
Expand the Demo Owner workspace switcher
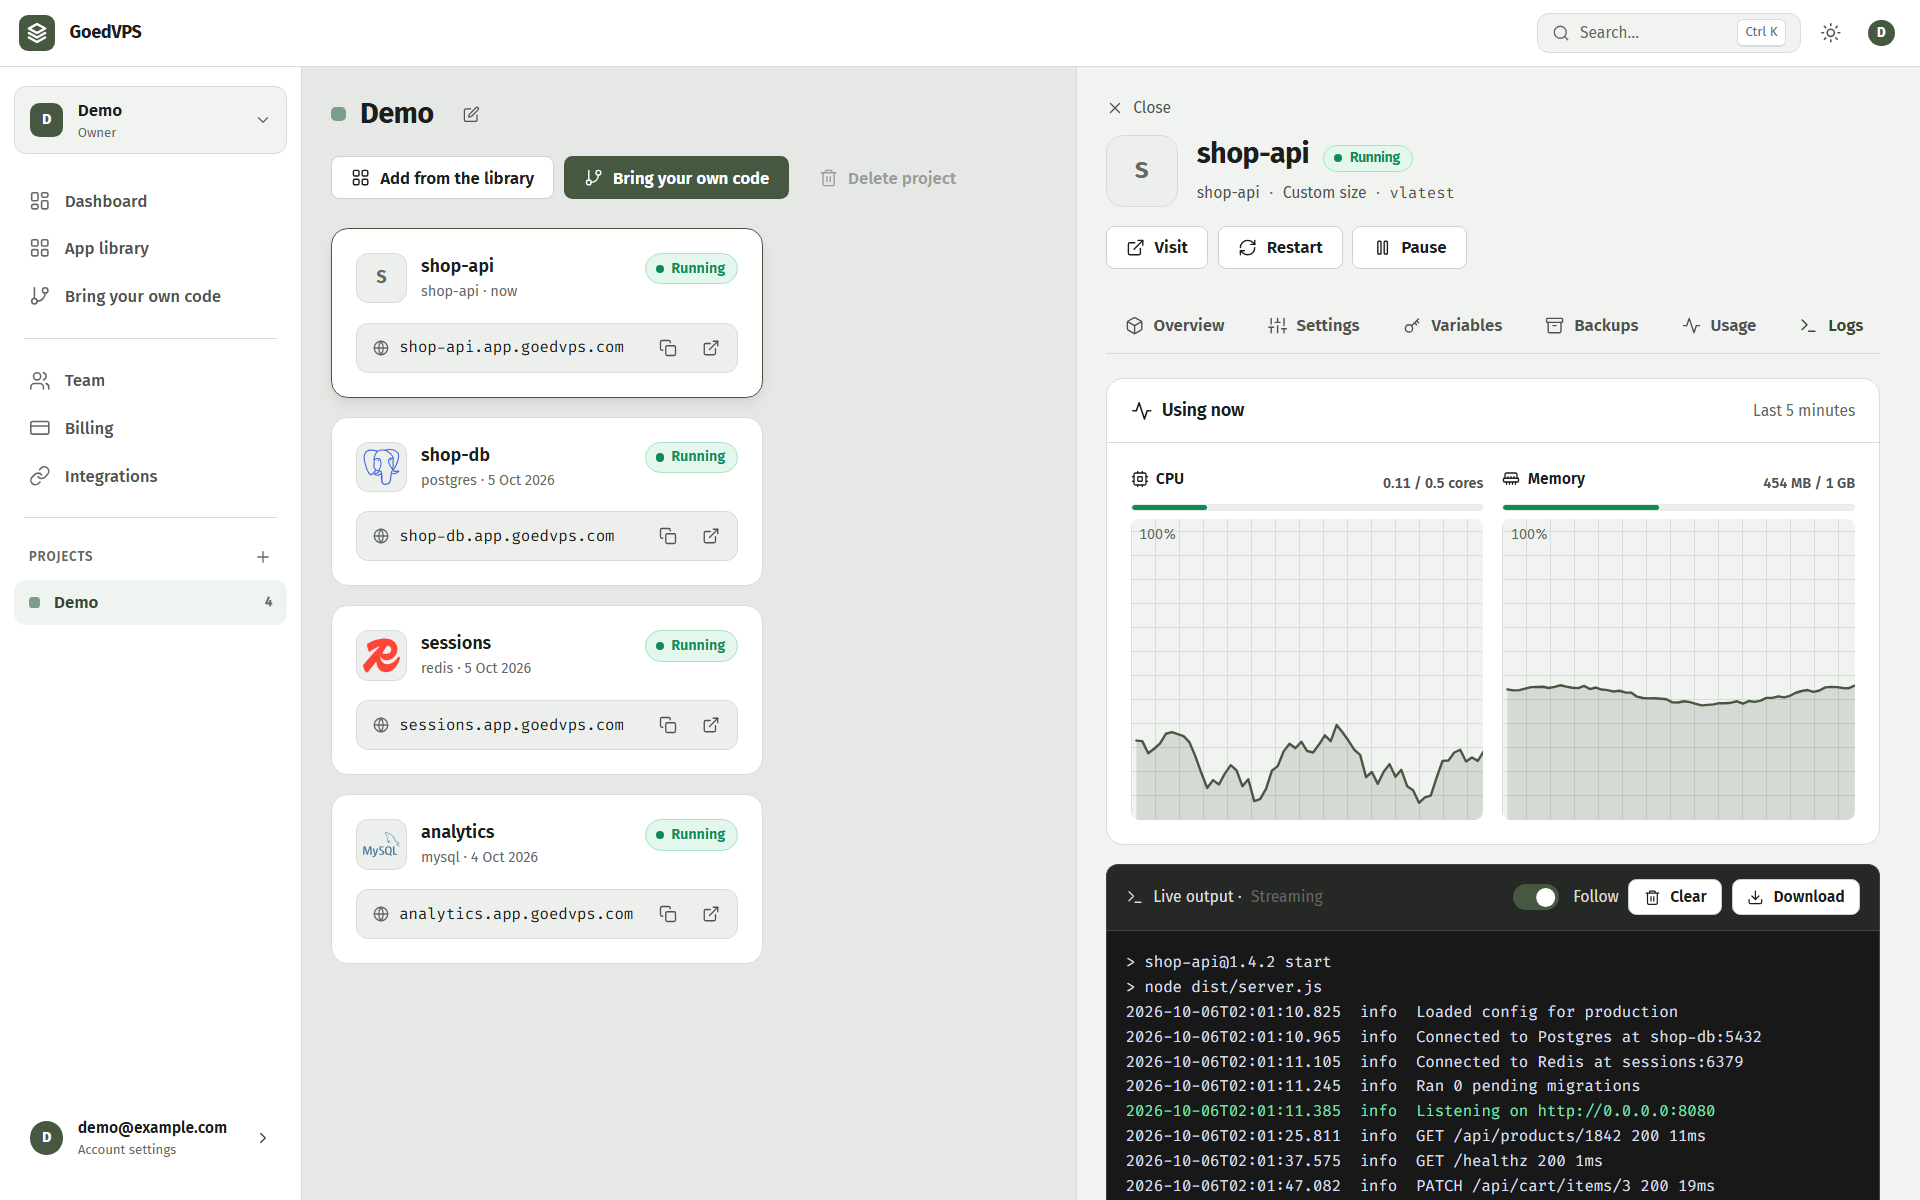(150, 120)
